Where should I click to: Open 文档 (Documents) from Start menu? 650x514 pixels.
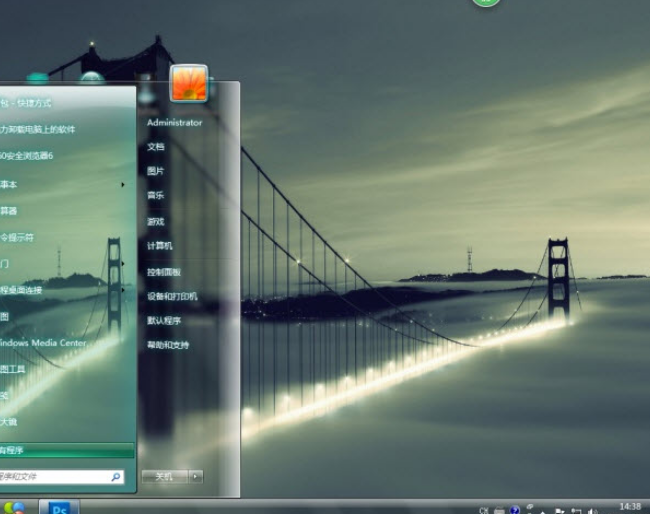pyautogui.click(x=156, y=147)
